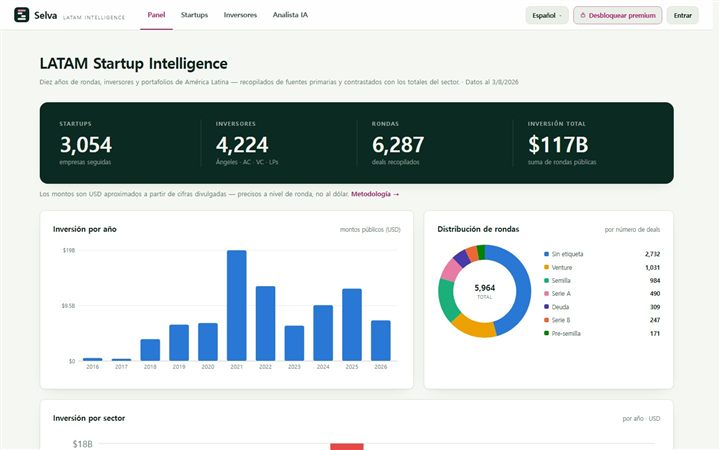Open the Metodología link
Screen dimensions: 720x450
coord(375,194)
